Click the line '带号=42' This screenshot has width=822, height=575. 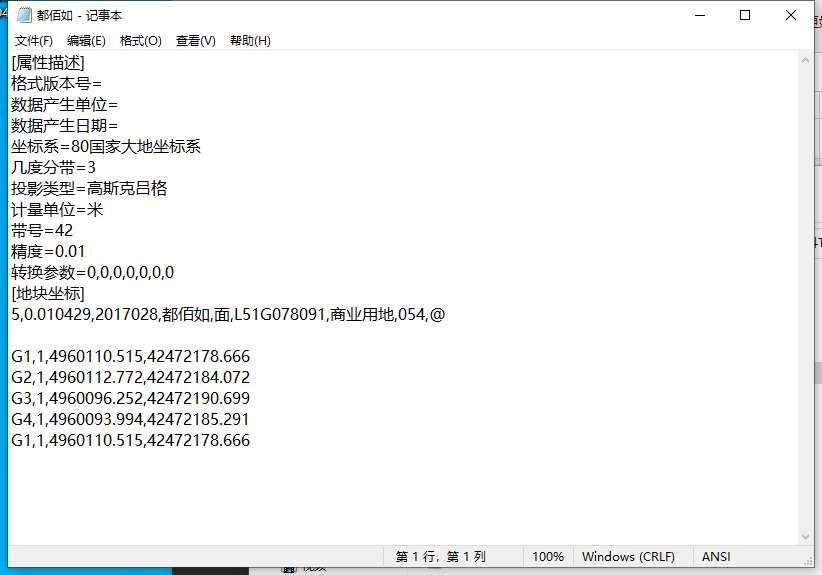(42, 231)
